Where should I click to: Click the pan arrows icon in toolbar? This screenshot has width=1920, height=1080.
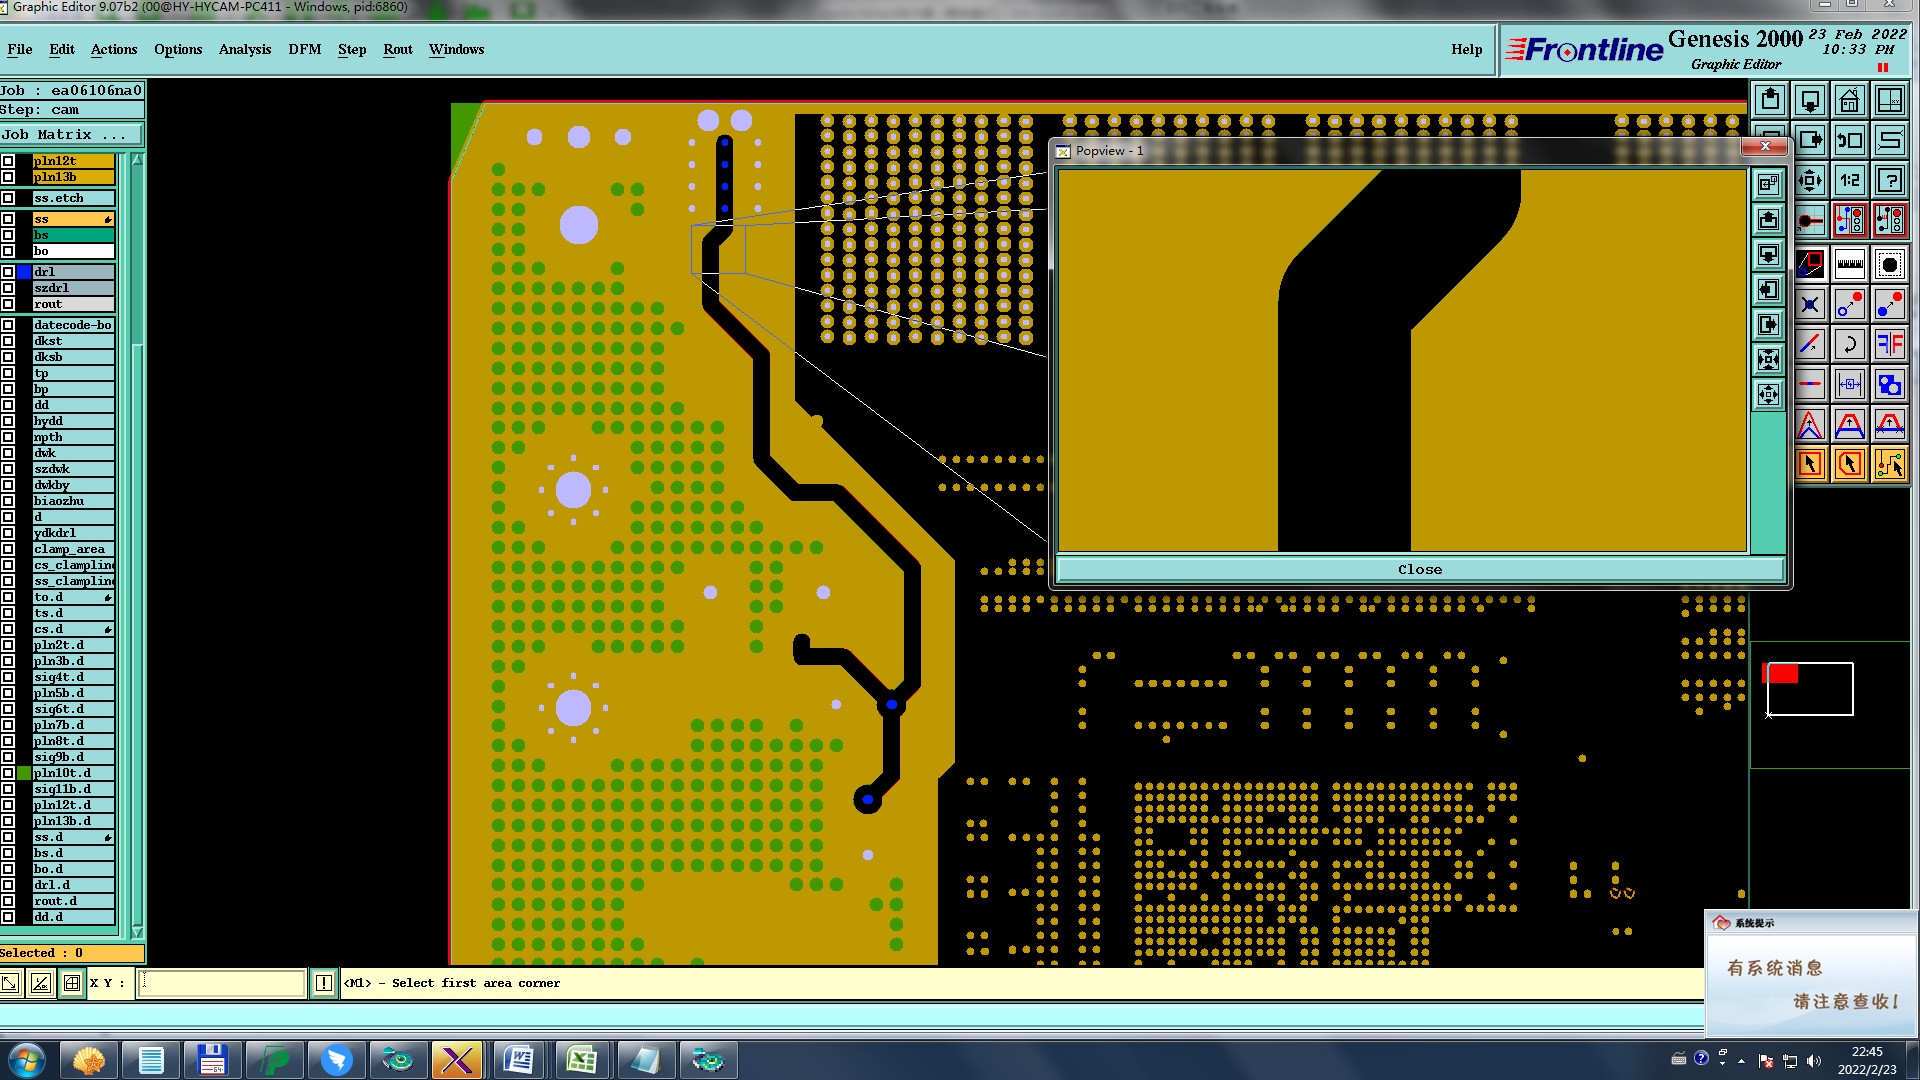[x=1809, y=181]
